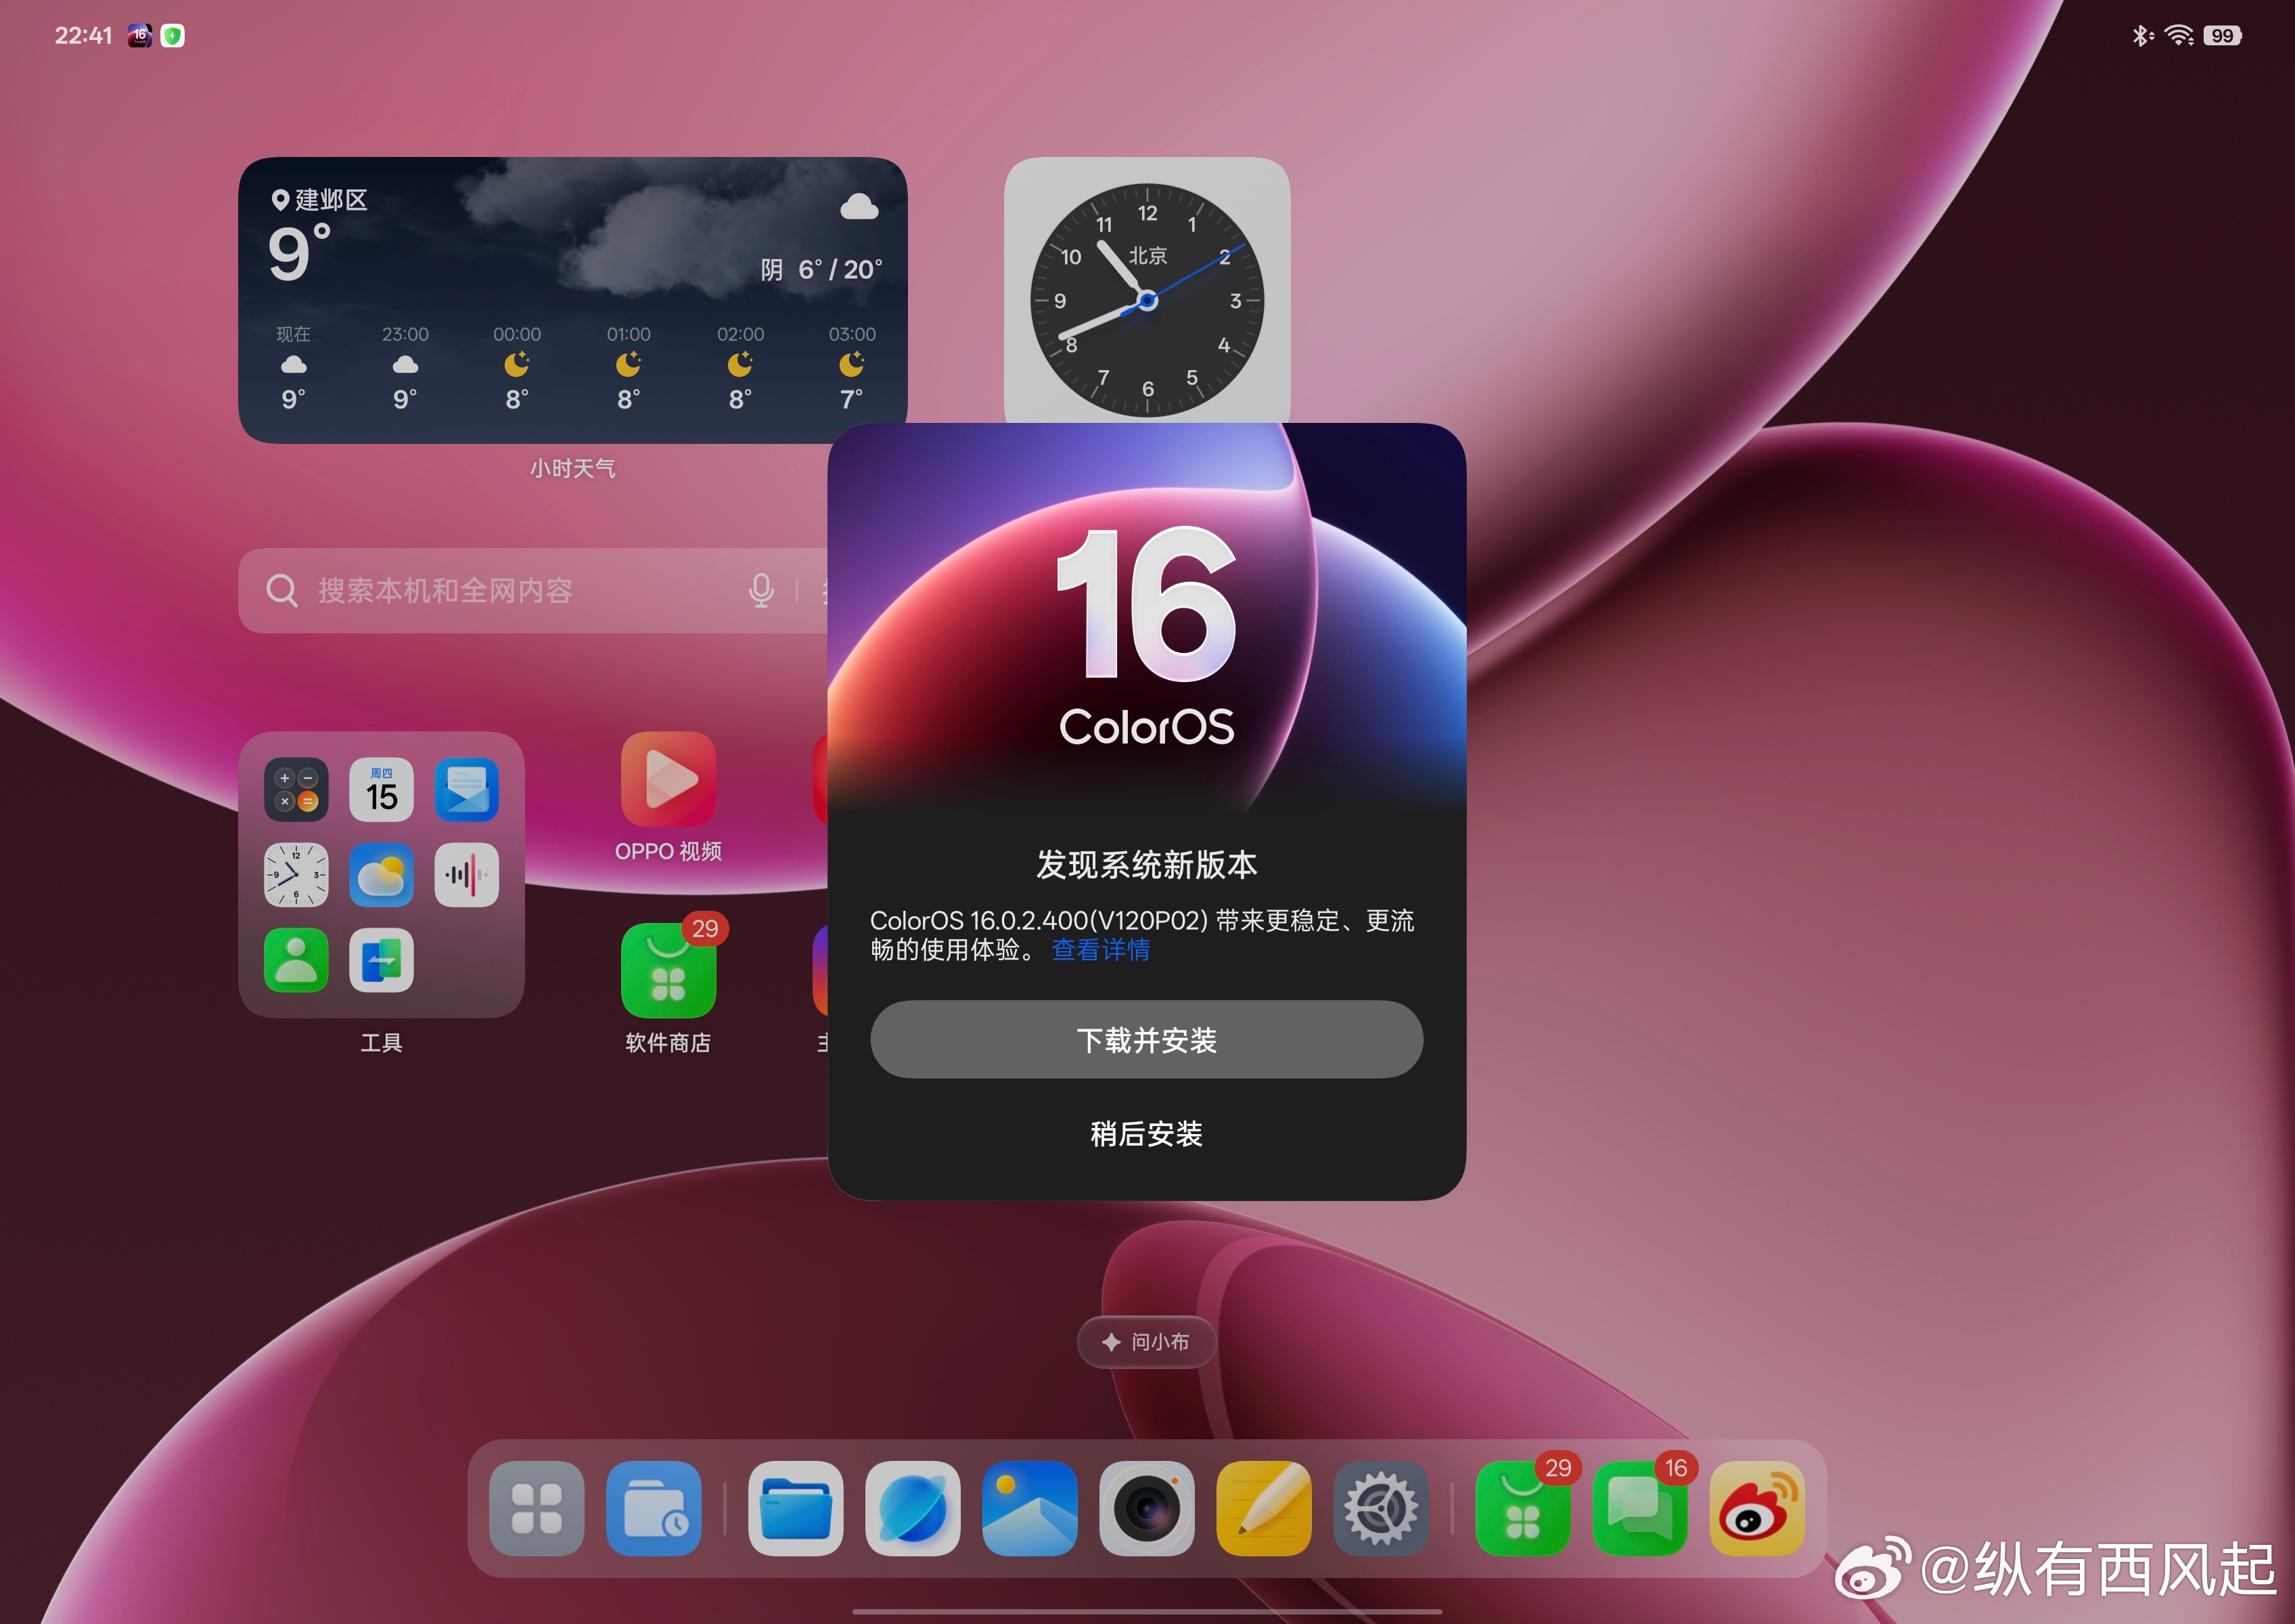Open the 建邺区 weather widget
2295x1624 pixels.
[572, 300]
